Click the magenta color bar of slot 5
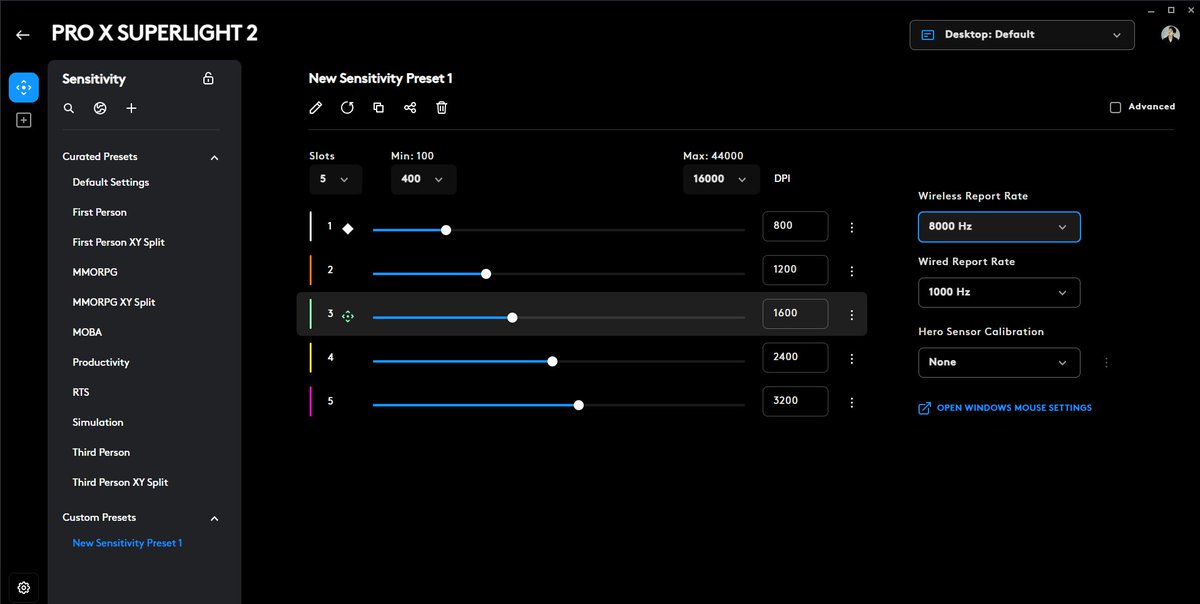Image resolution: width=1200 pixels, height=604 pixels. pyautogui.click(x=311, y=401)
